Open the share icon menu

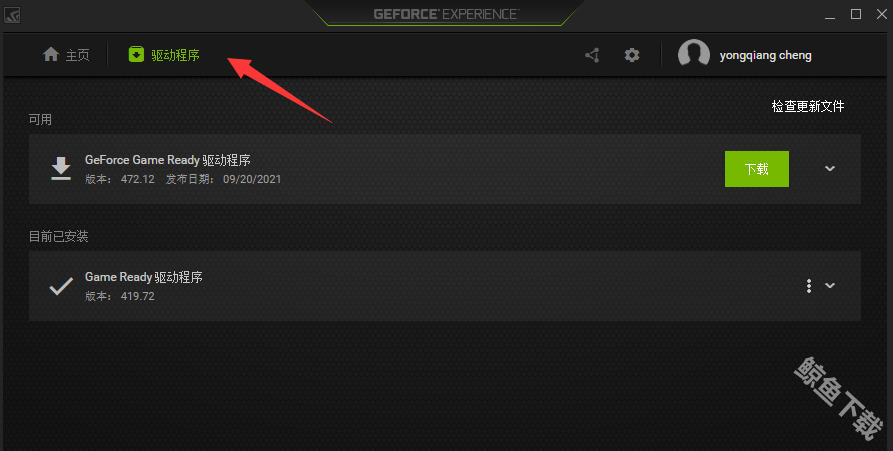592,55
